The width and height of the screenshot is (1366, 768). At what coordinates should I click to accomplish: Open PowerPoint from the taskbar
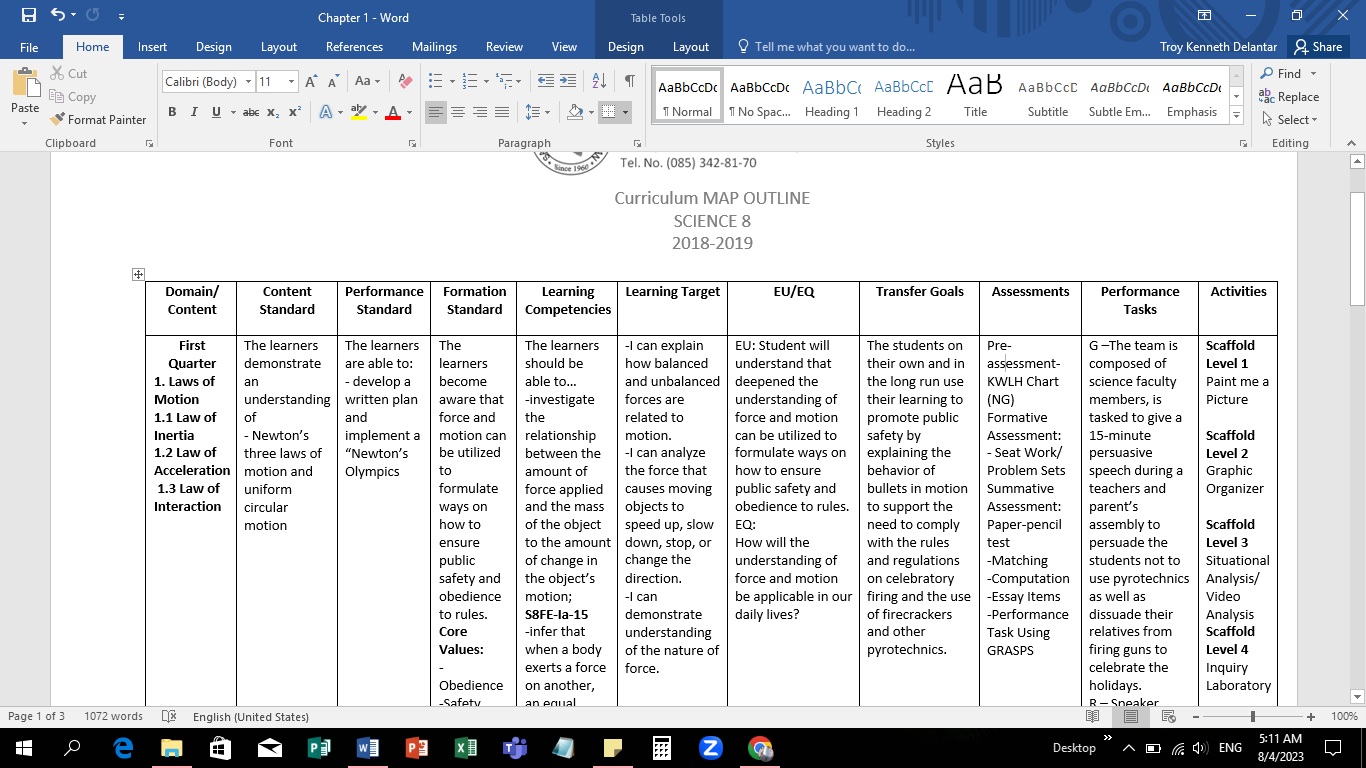417,747
